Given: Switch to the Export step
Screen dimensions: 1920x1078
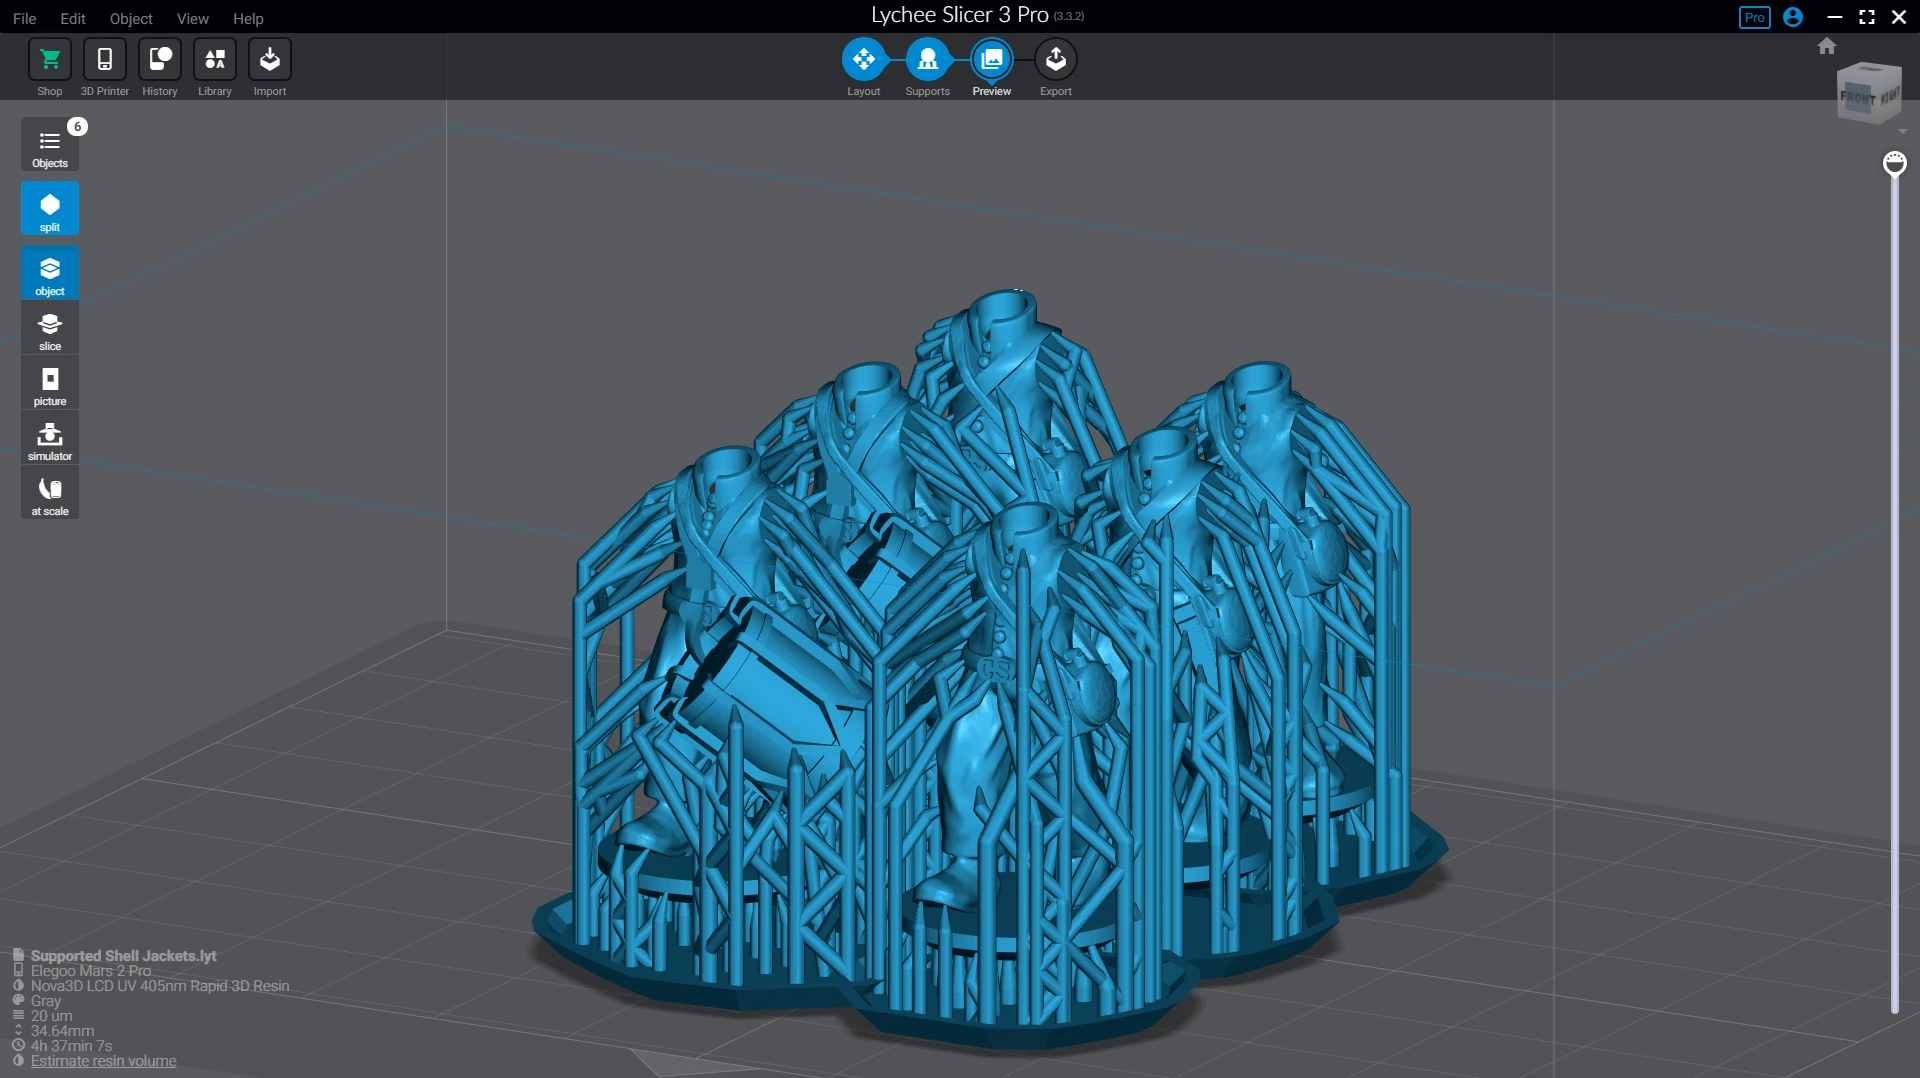Looking at the screenshot, I should click(x=1056, y=60).
